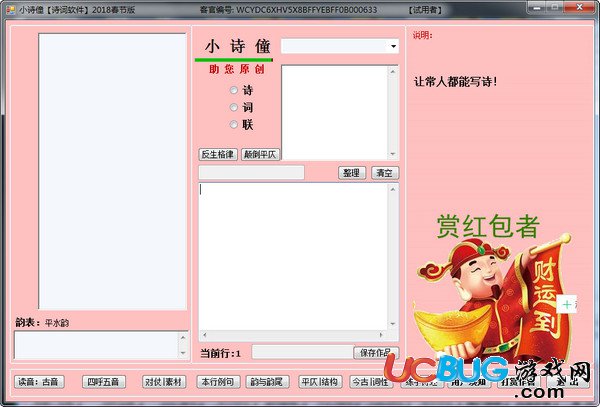Click the 整理 button

(x=352, y=173)
